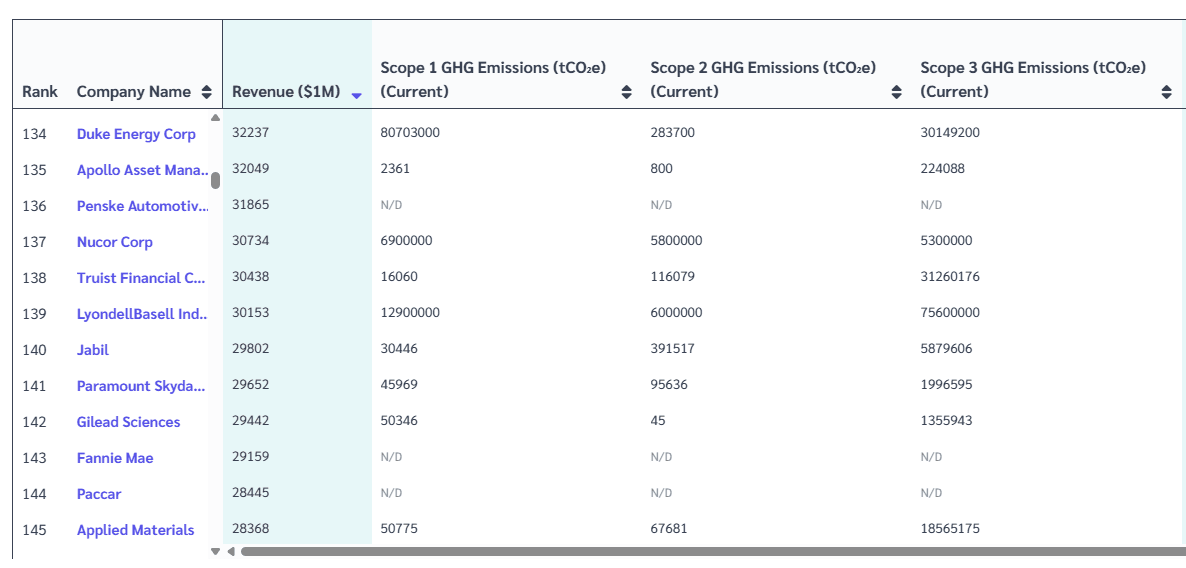
Task: Select Scope 3 value 1996595
Action: [946, 384]
